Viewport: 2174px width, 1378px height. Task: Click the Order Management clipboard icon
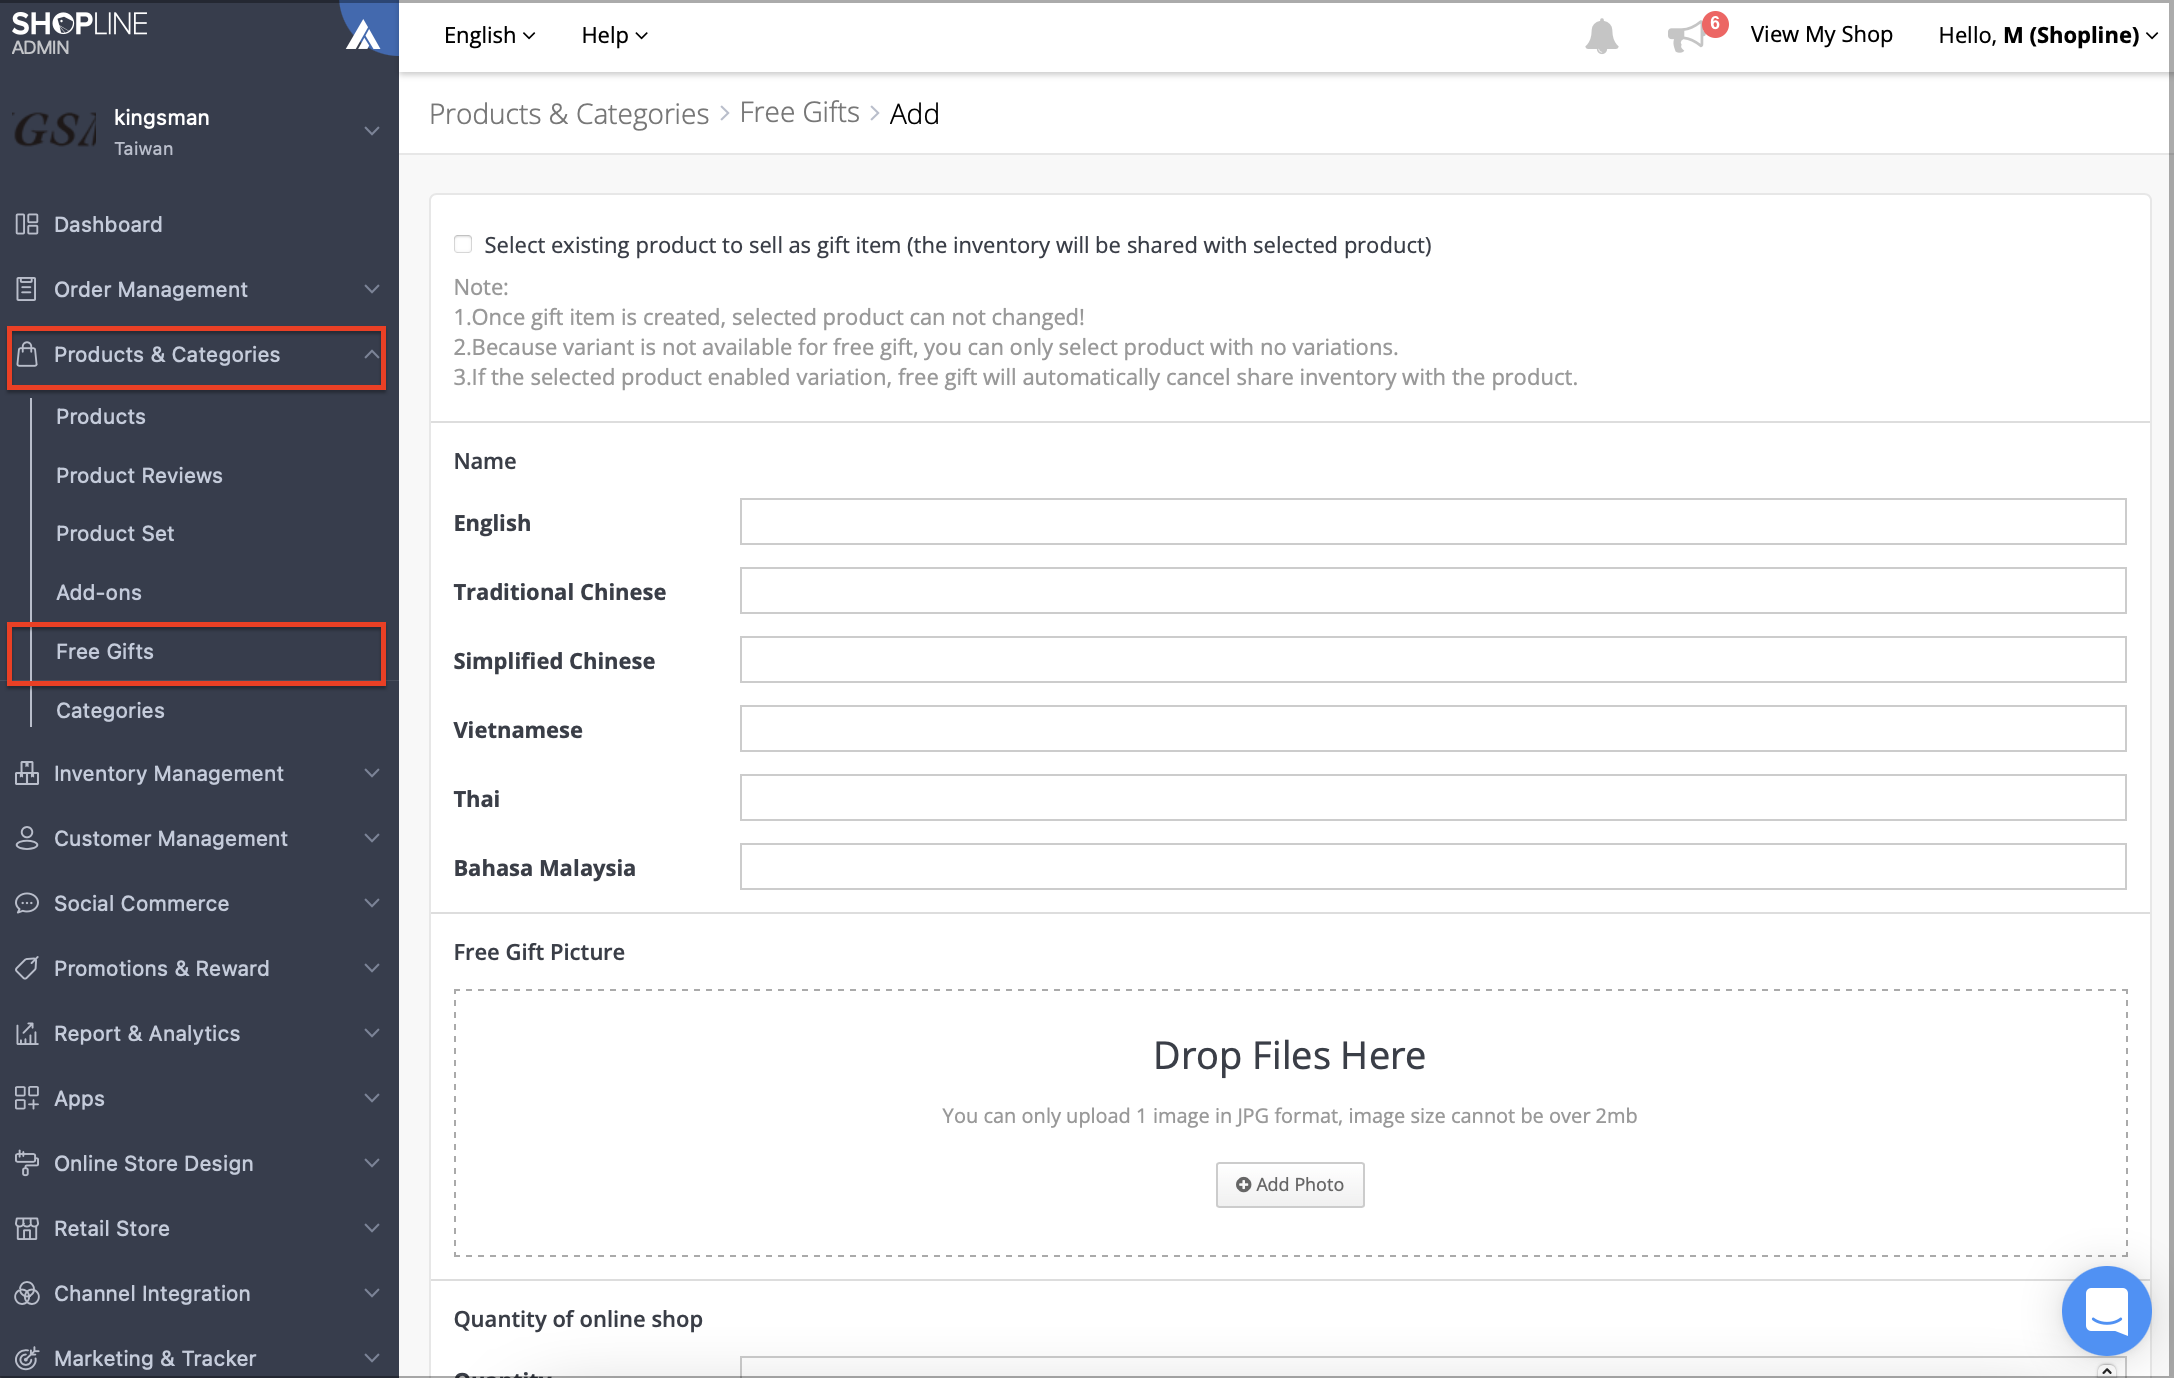[x=27, y=289]
